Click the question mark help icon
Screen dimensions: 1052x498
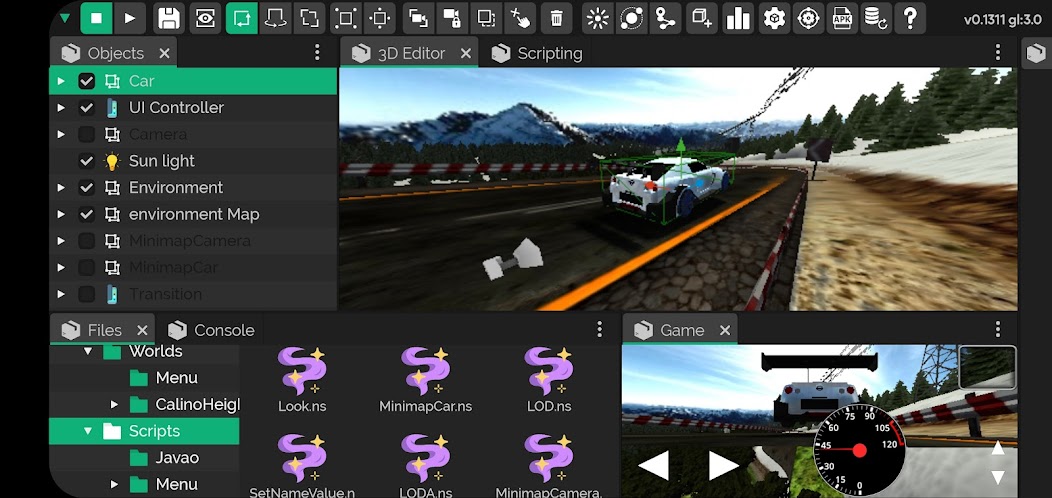[909, 18]
